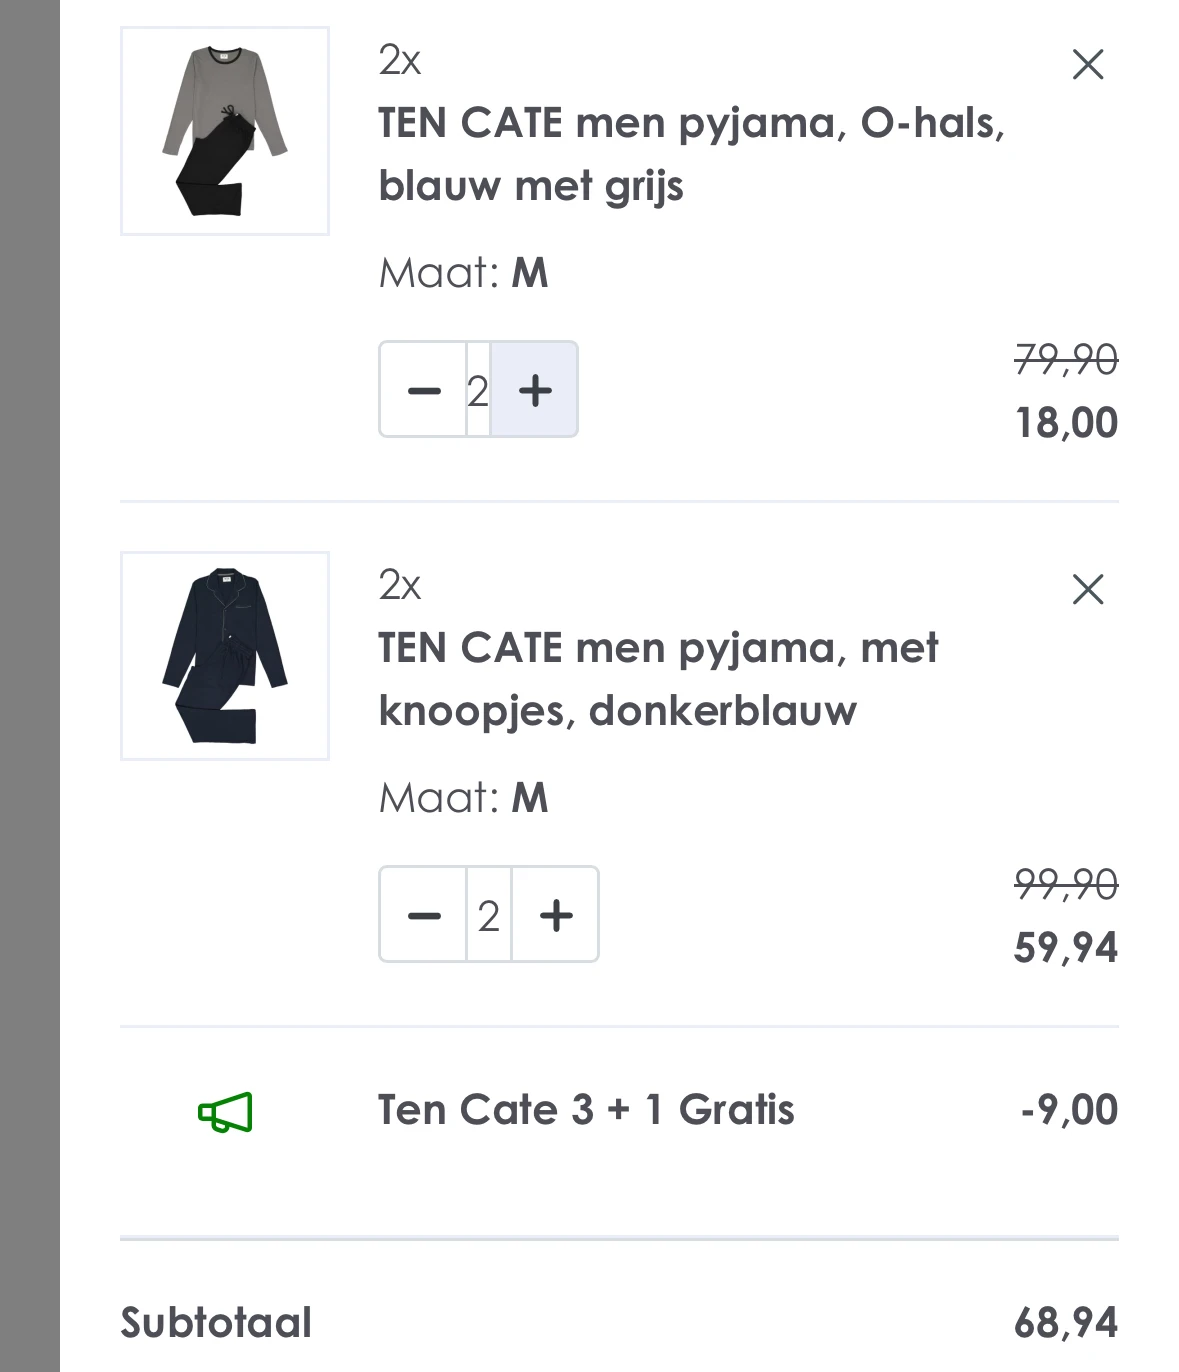Screen dimensions: 1179x1372
Task: Increase quantity of the donkerblauw pyjama
Action: (556, 915)
